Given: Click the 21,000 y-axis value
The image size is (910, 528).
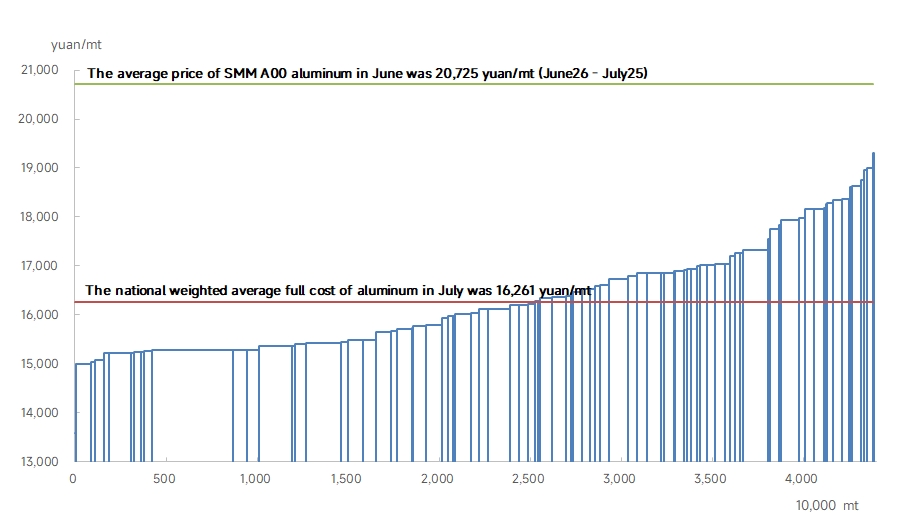Looking at the screenshot, I should pyautogui.click(x=39, y=70).
